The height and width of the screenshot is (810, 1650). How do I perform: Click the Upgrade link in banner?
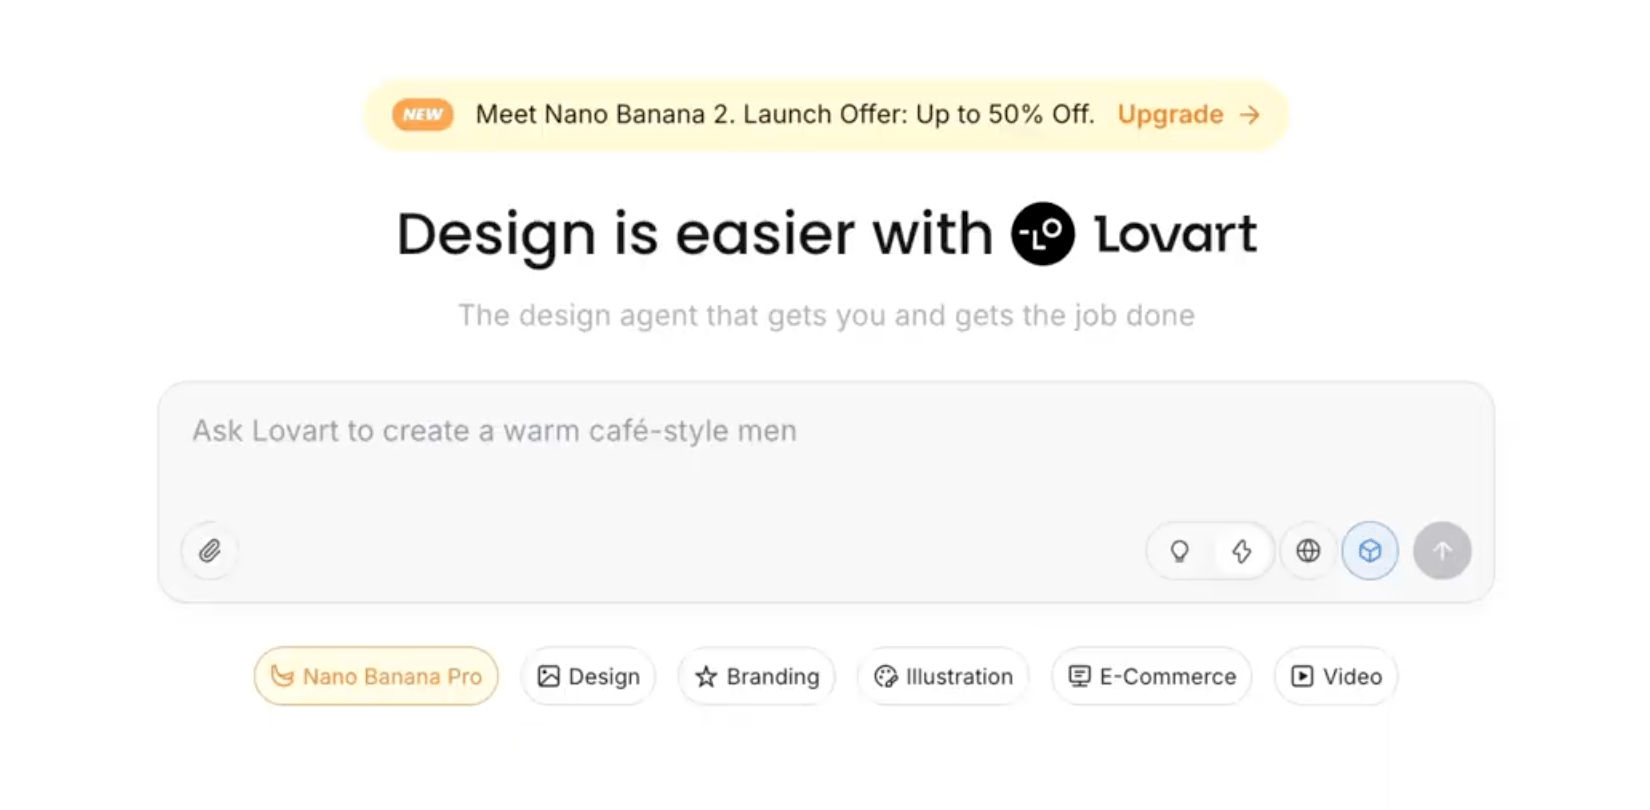(1188, 115)
